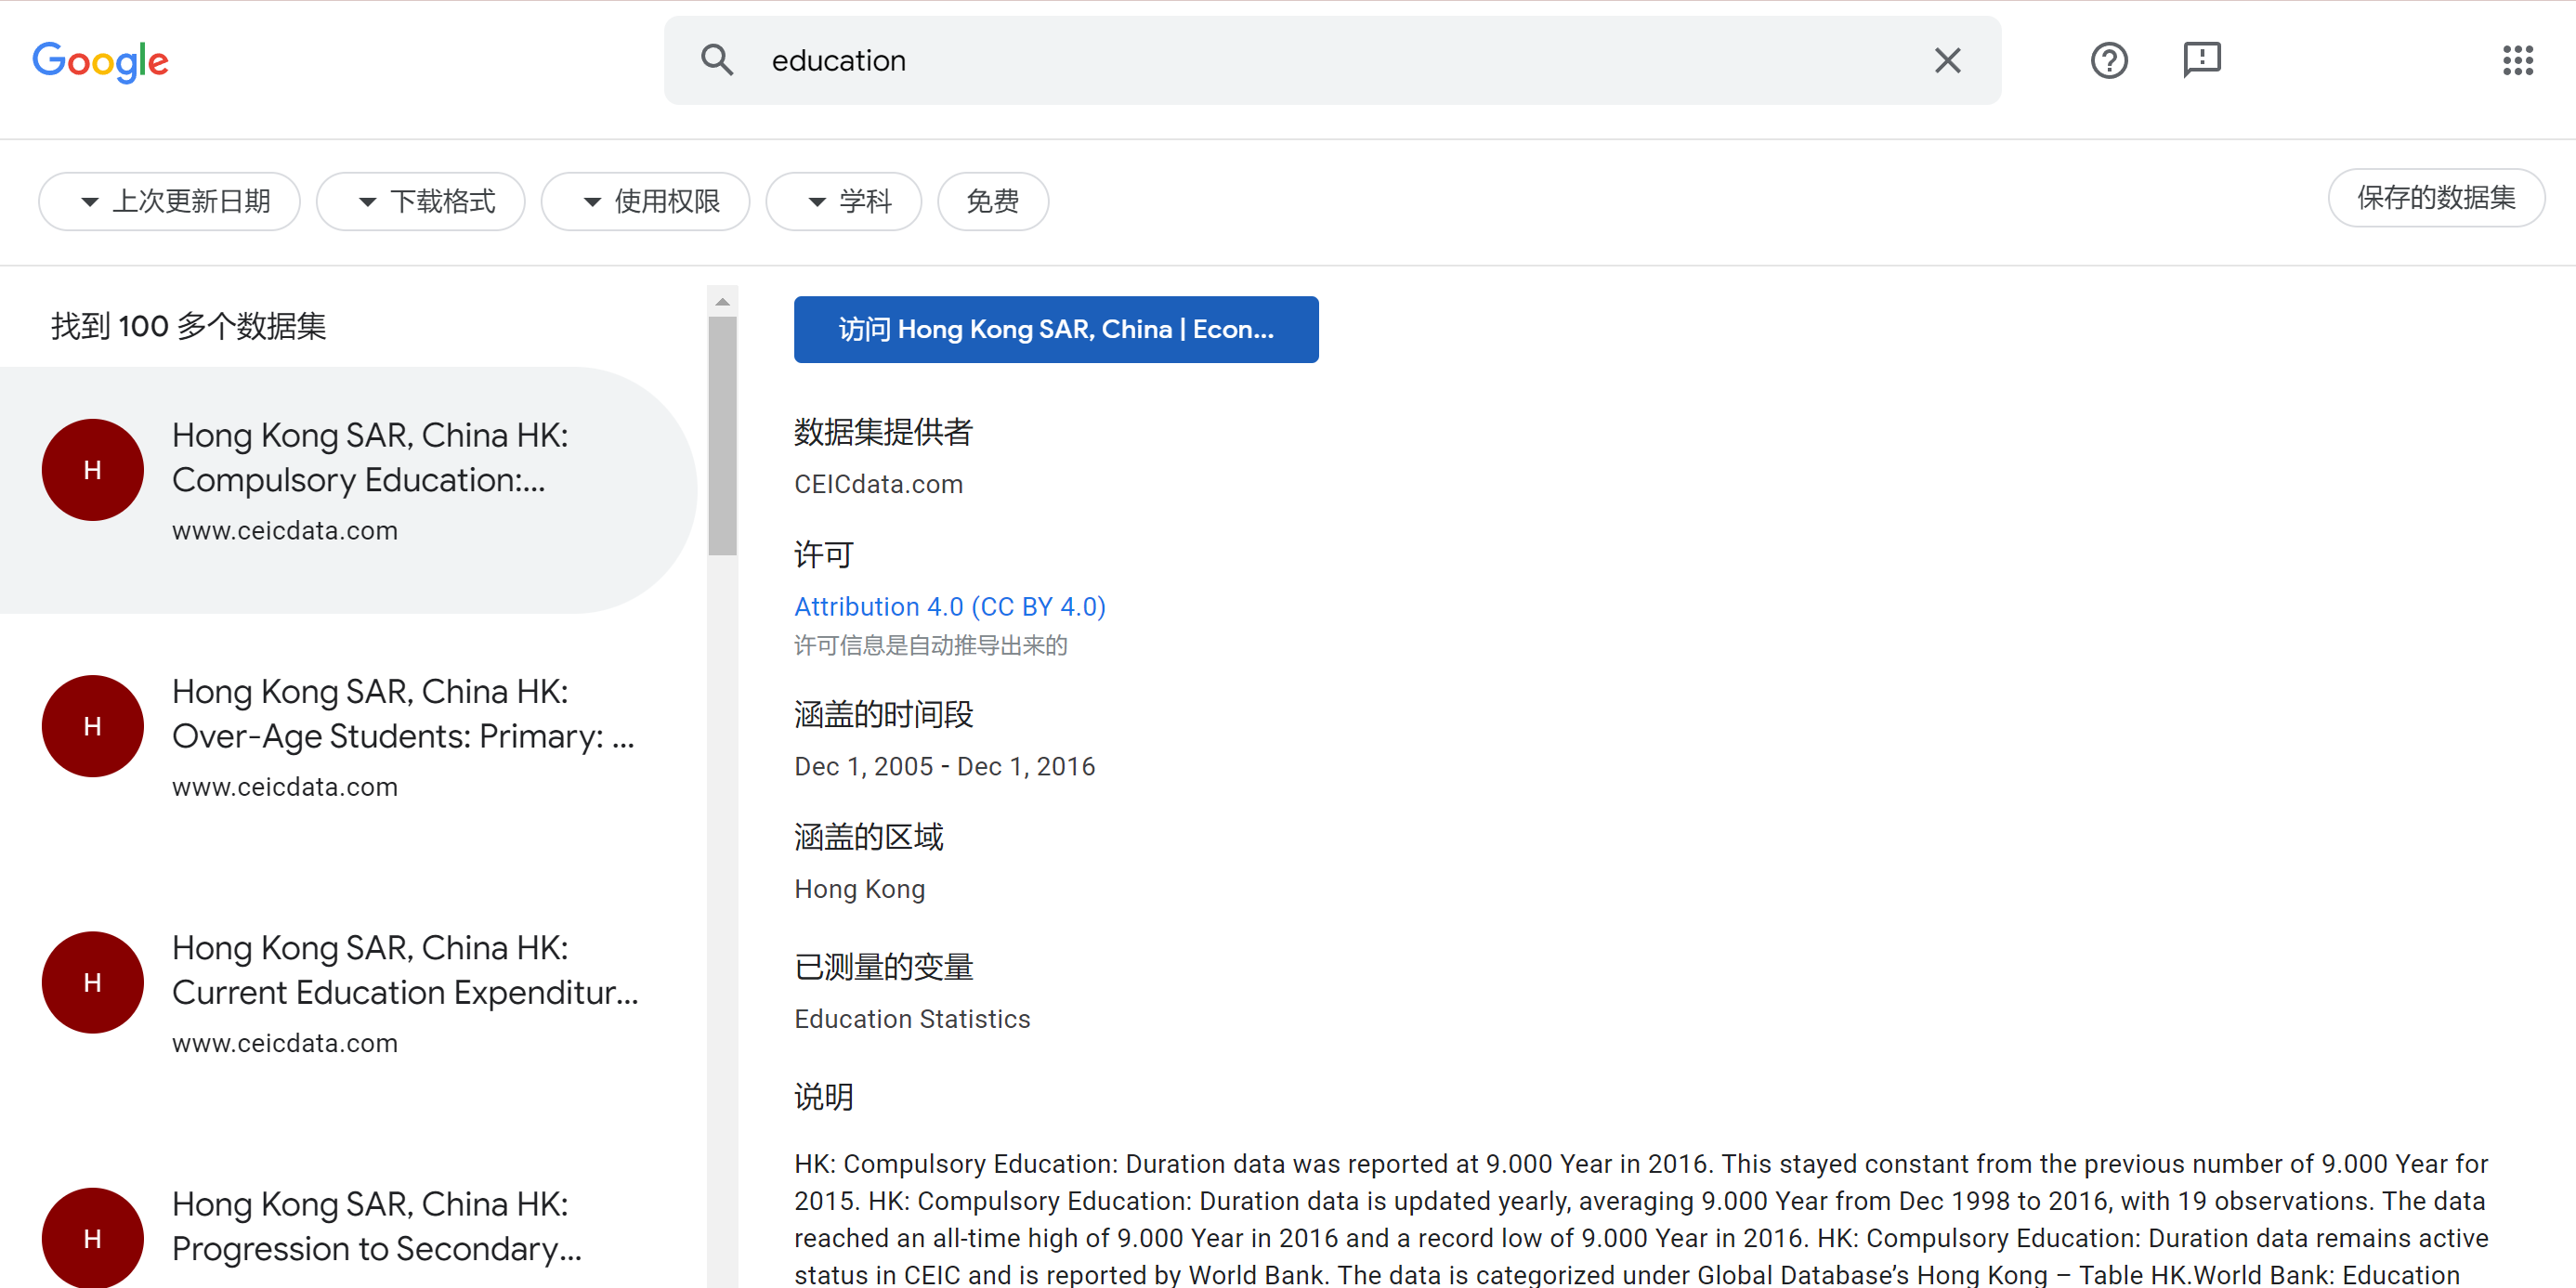
Task: Open the 上次更新日期 filter dropdown
Action: pyautogui.click(x=168, y=201)
